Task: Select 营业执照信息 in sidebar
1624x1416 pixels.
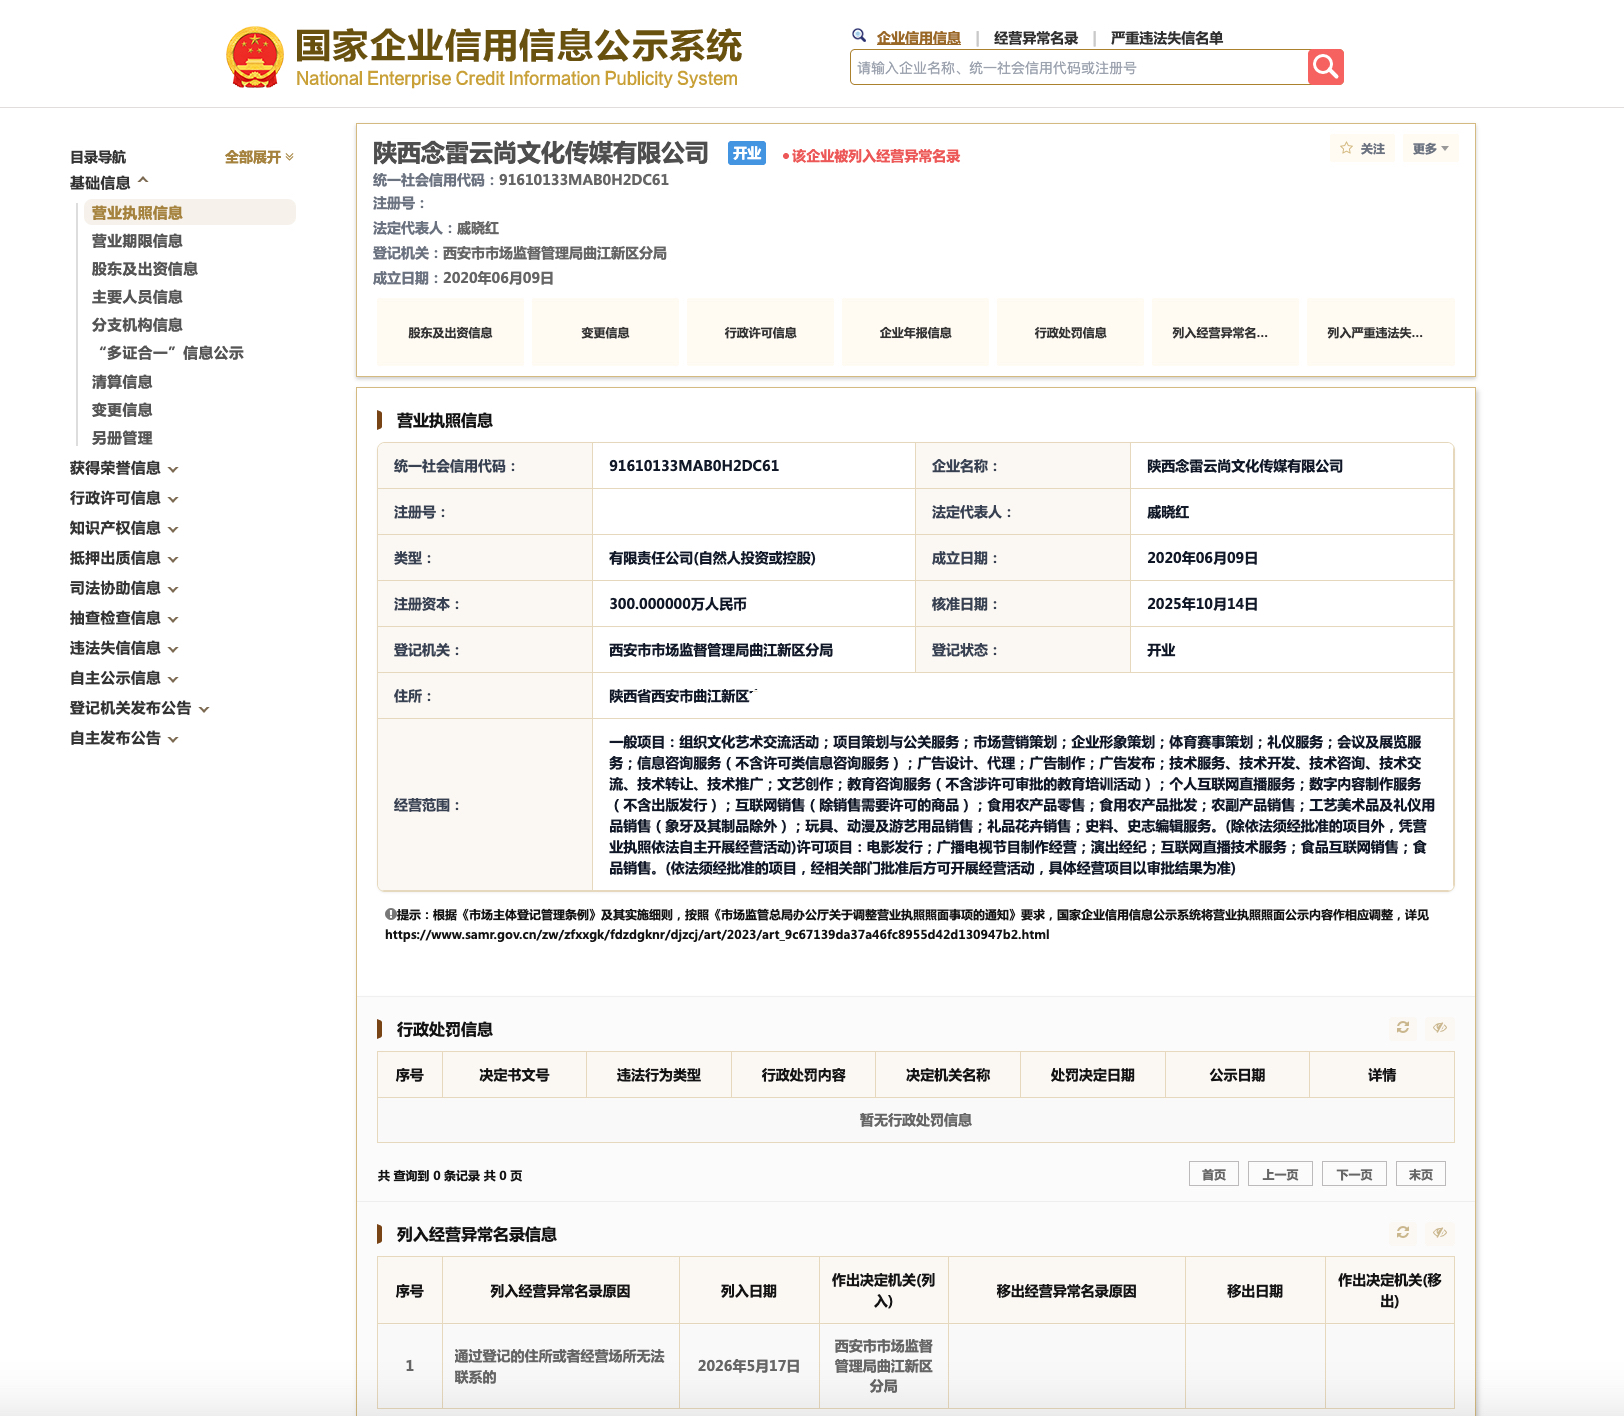Action: [190, 212]
